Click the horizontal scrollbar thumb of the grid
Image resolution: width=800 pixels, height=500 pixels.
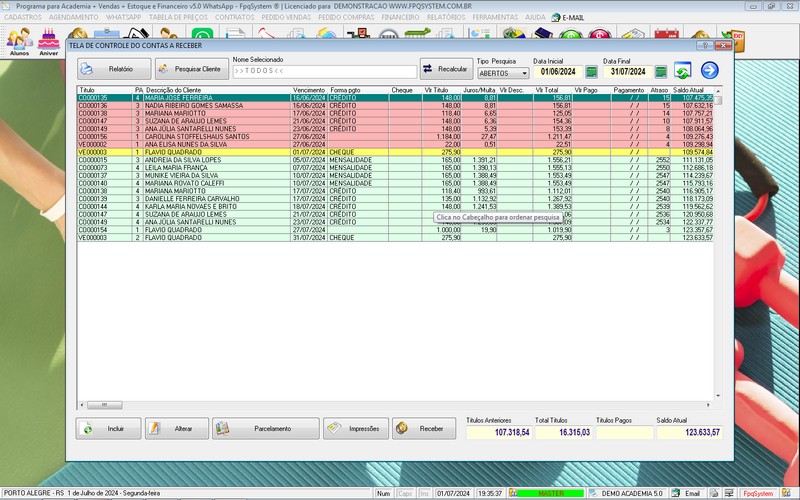coord(105,405)
